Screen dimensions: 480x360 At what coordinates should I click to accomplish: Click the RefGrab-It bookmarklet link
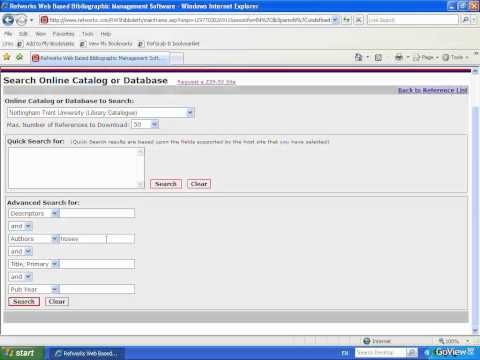click(169, 44)
